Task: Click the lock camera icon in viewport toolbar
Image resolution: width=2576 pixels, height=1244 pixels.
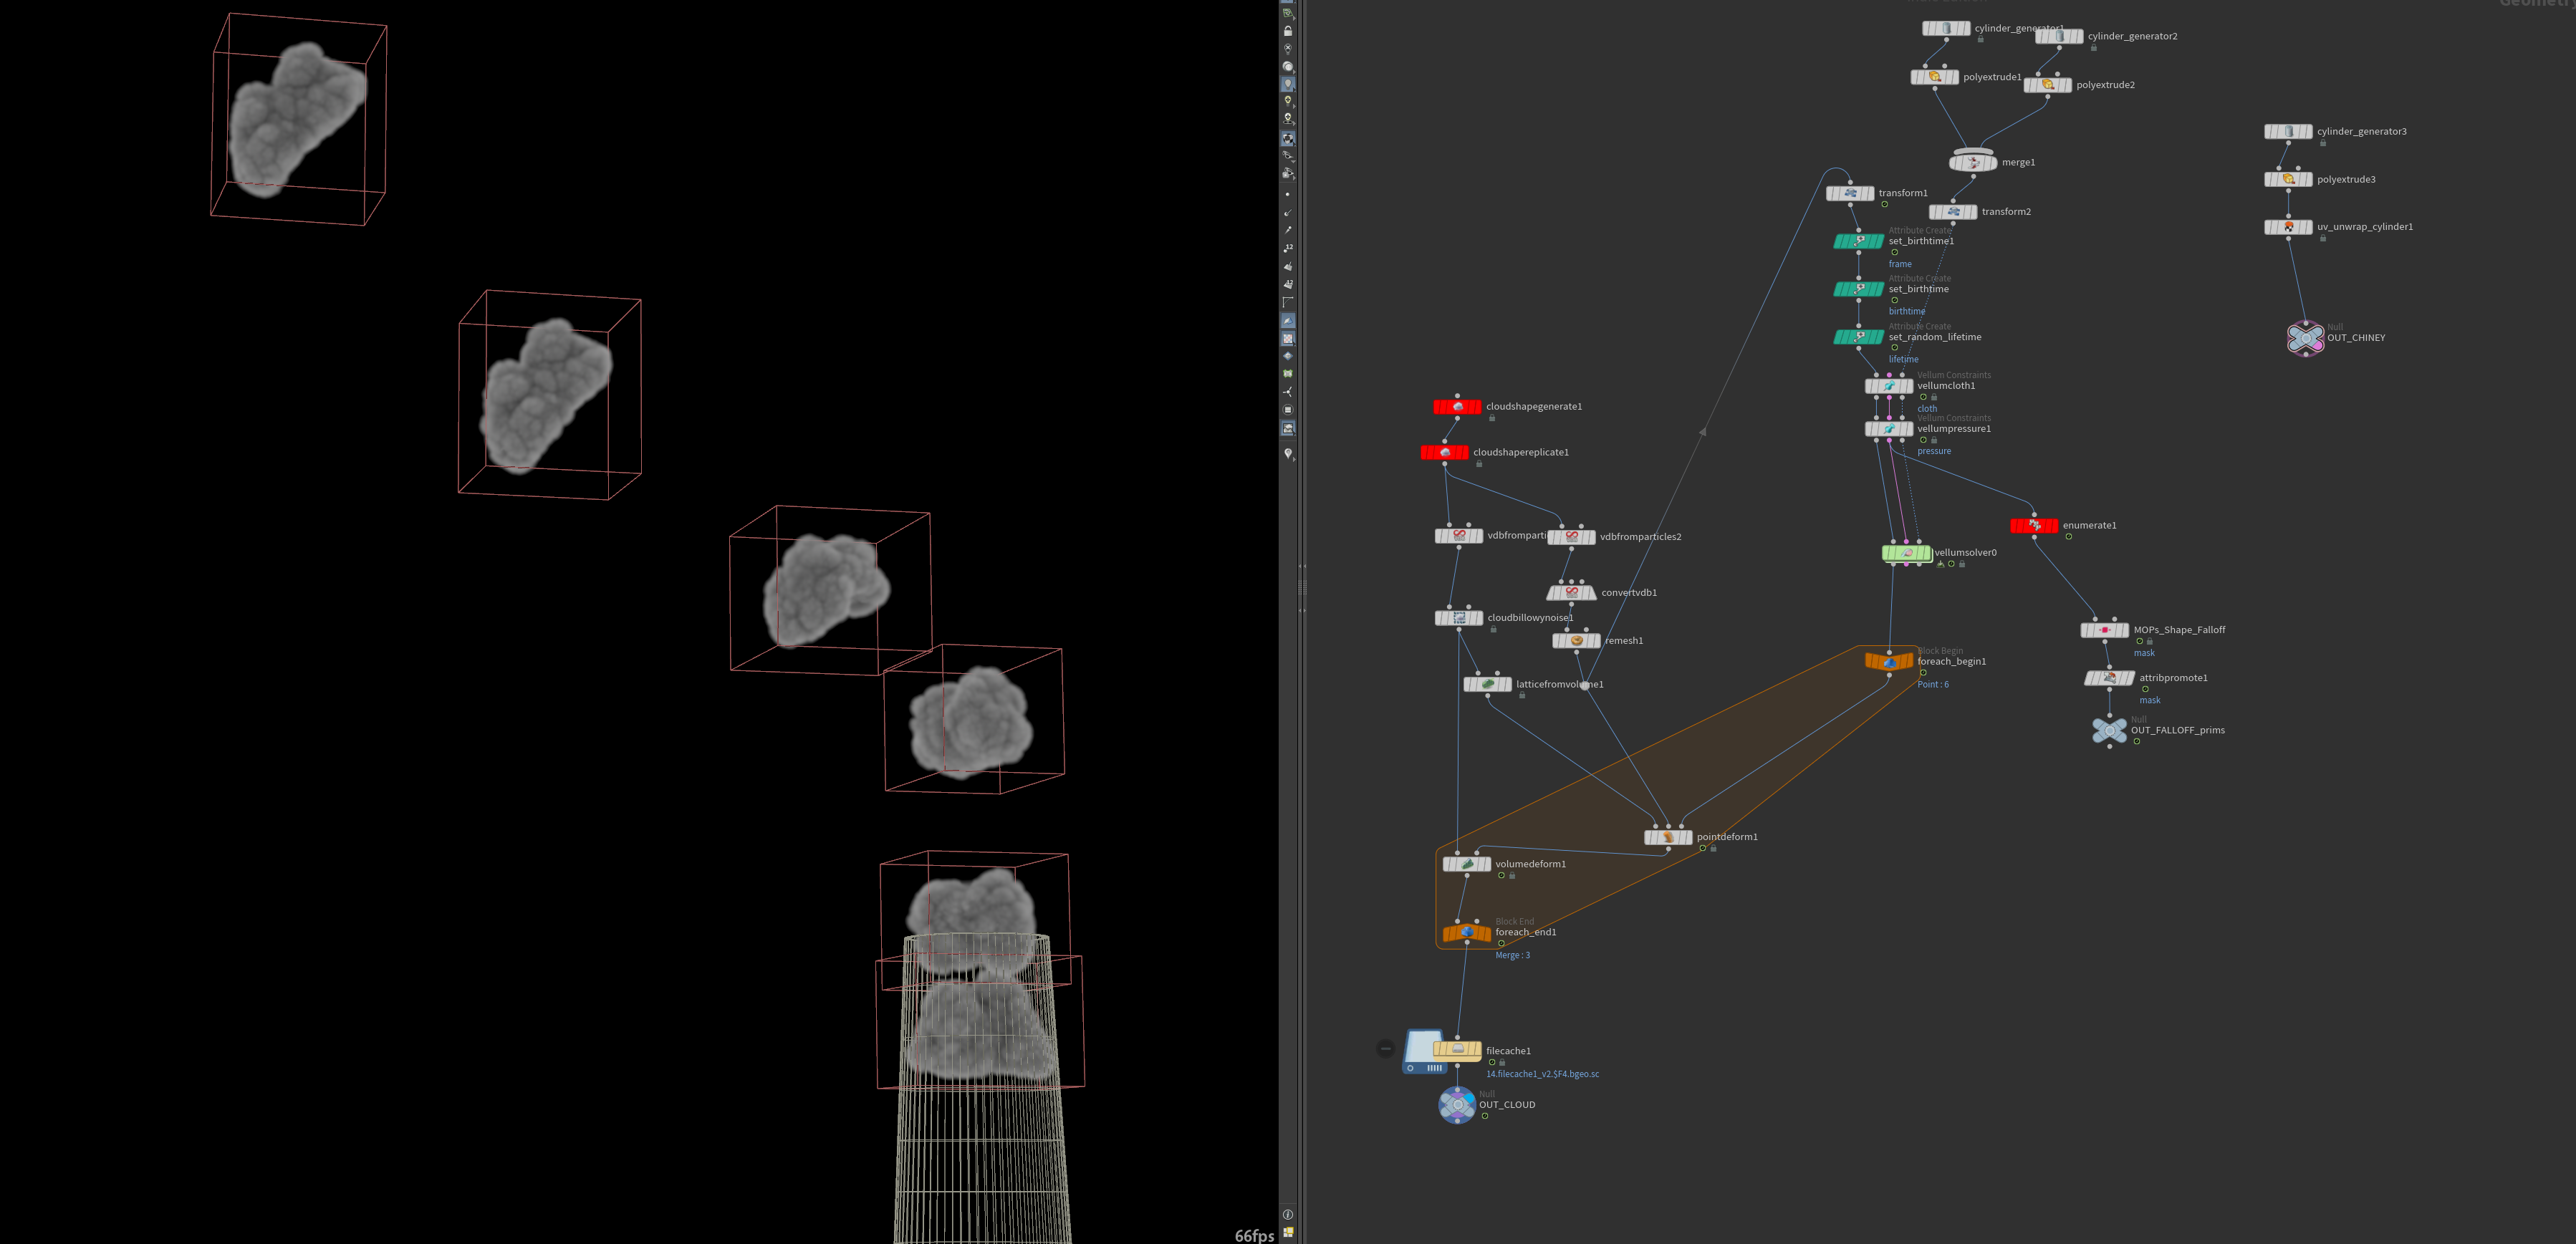Action: tap(1288, 31)
